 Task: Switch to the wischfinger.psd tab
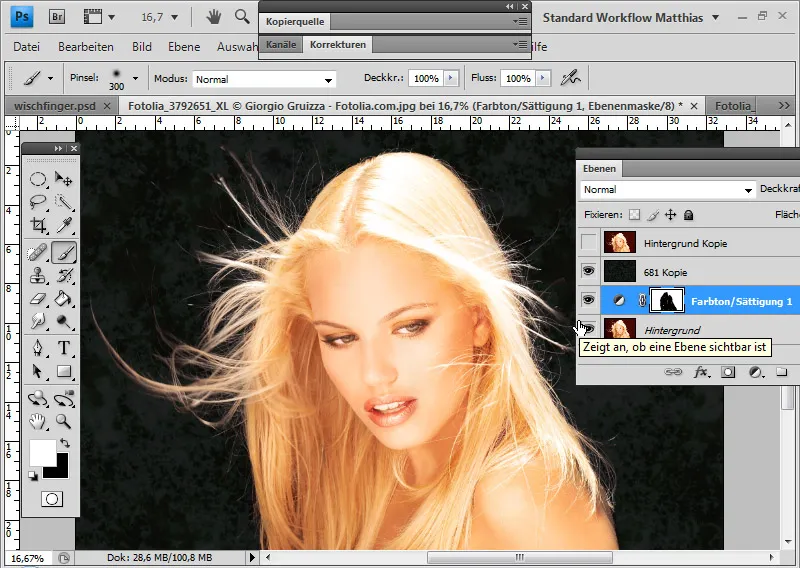tap(55, 106)
